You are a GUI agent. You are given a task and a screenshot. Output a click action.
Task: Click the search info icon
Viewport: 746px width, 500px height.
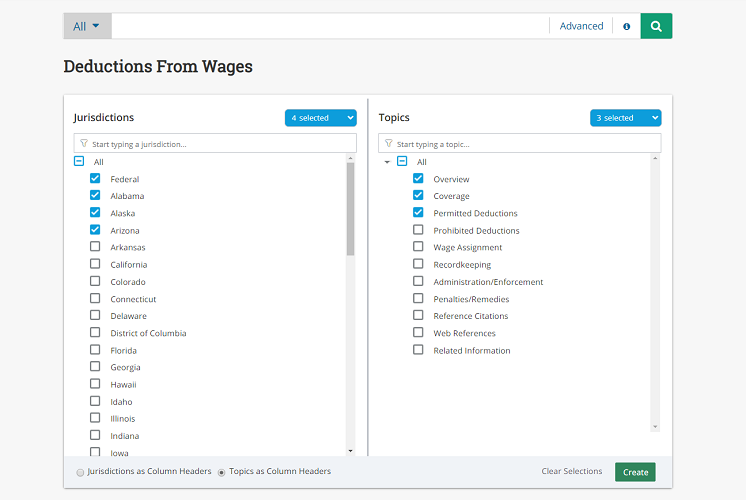coord(627,27)
